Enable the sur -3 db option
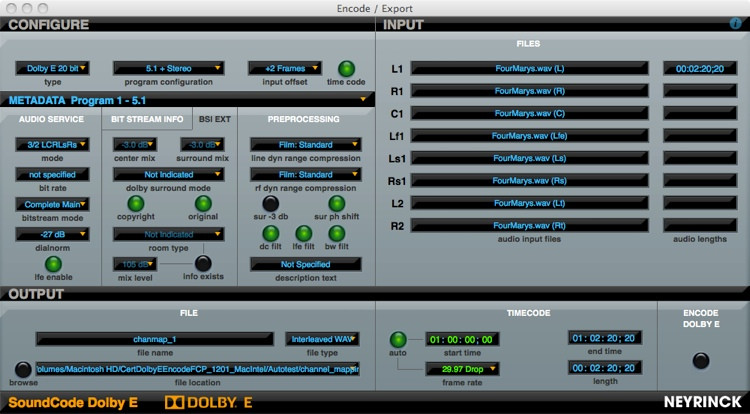The image size is (750, 414). coord(270,203)
